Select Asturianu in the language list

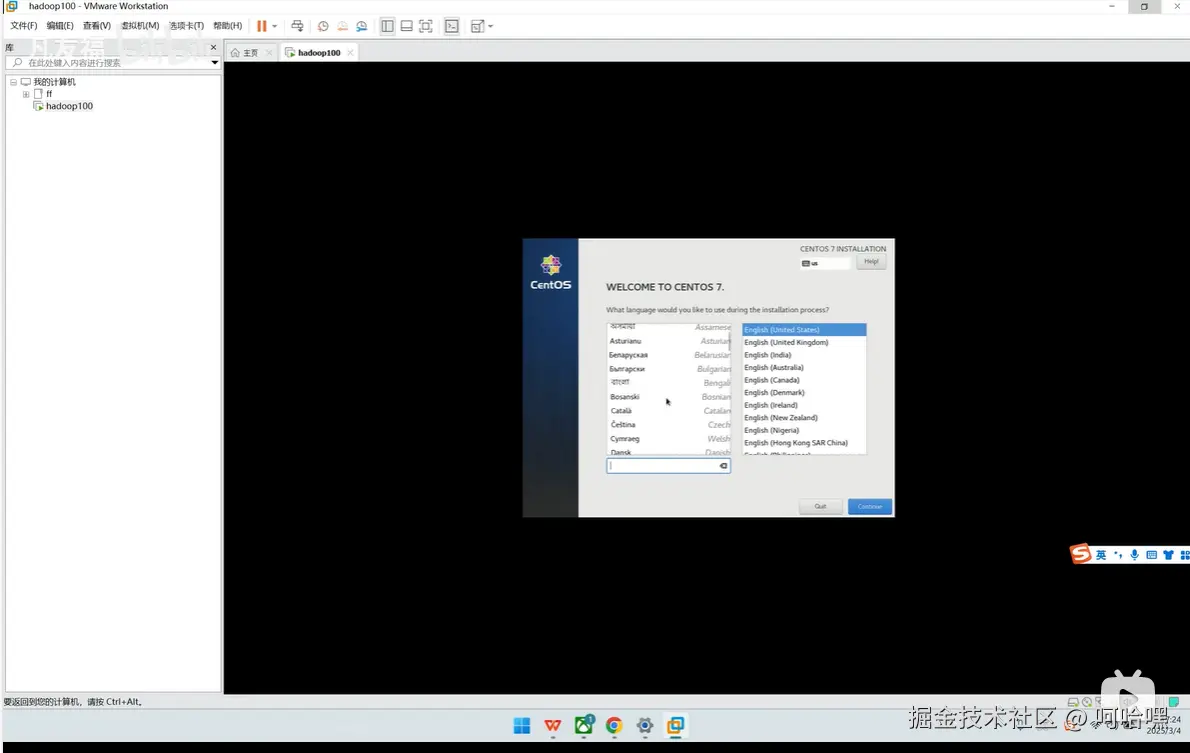click(x=669, y=341)
